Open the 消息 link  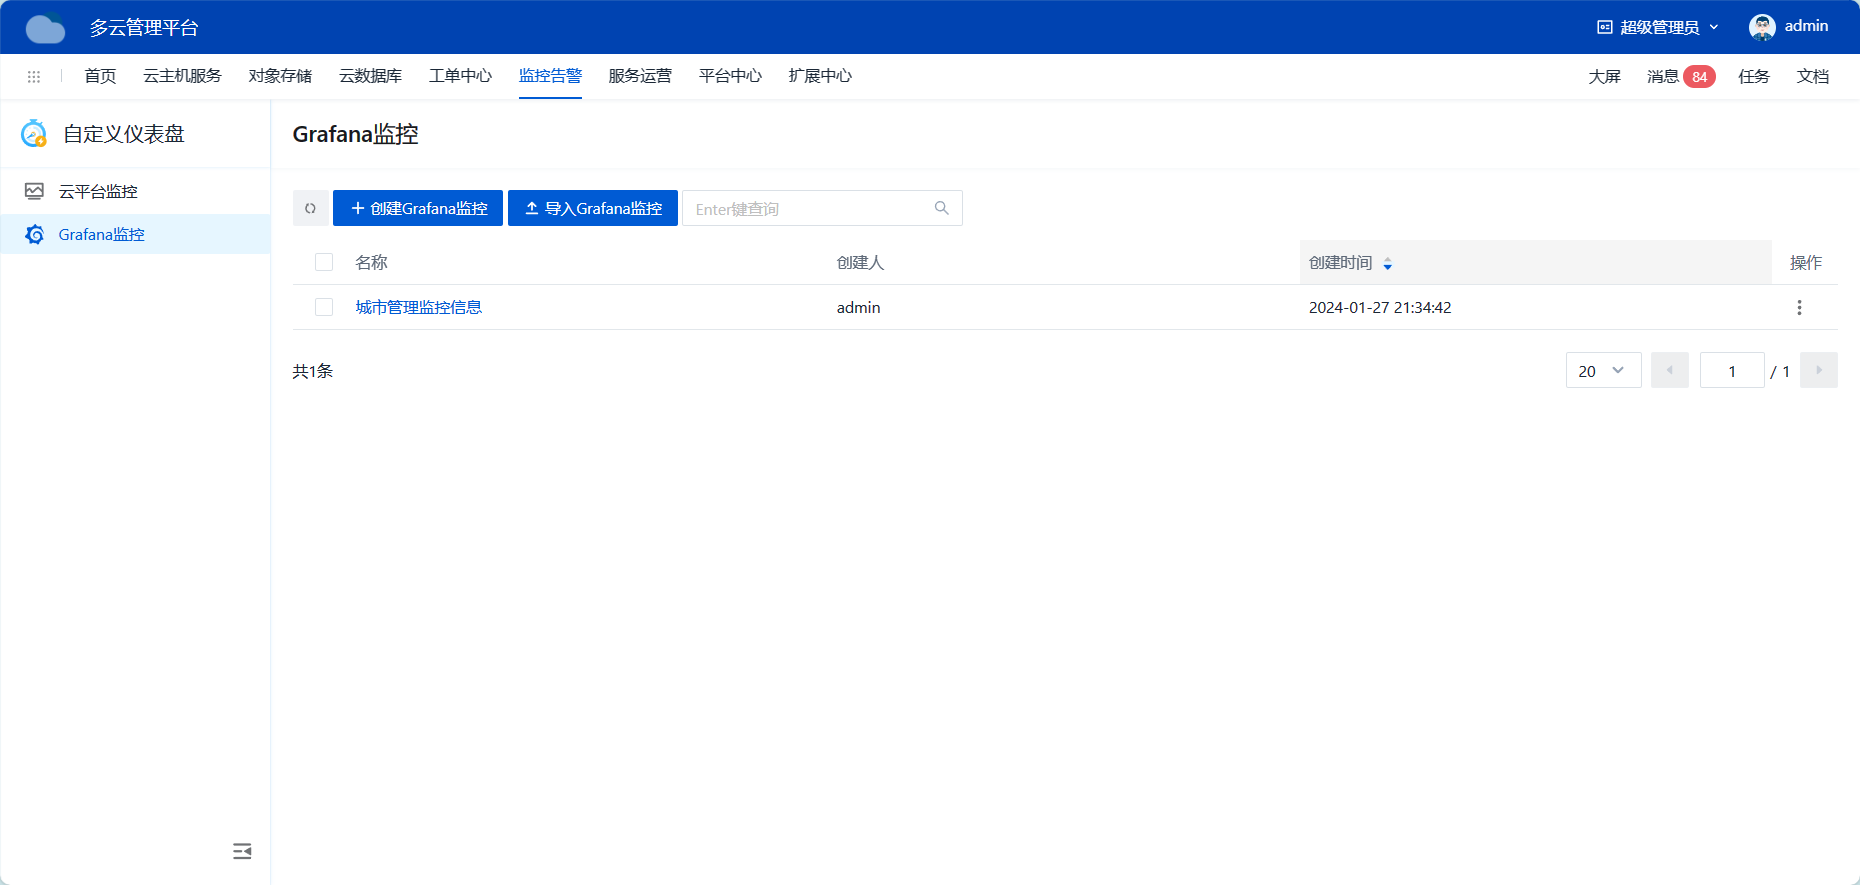pyautogui.click(x=1662, y=77)
